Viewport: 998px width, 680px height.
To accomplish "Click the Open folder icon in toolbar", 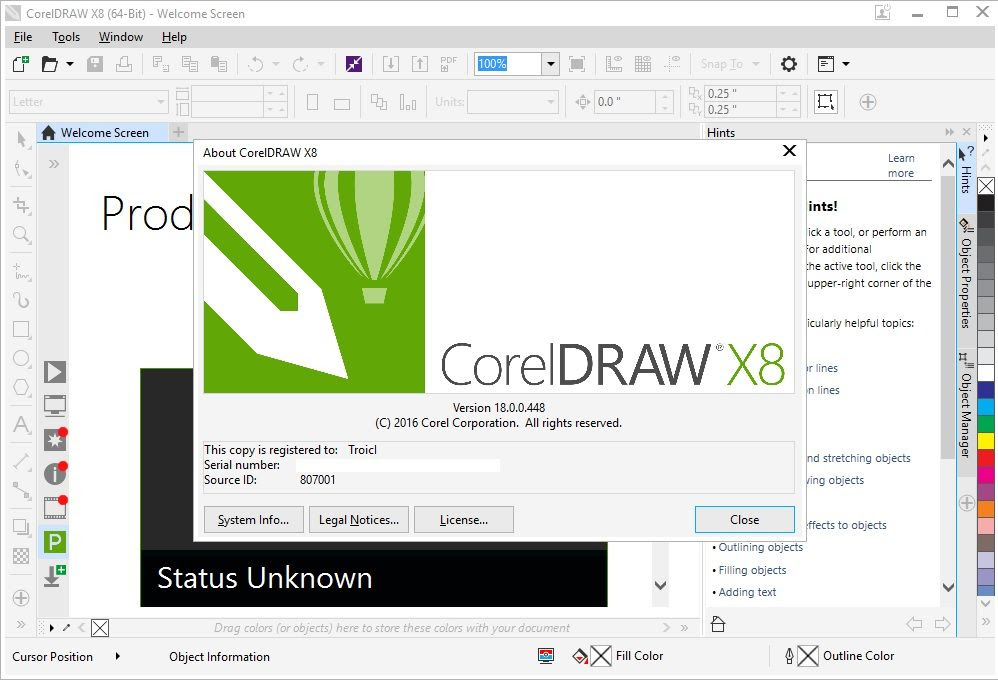I will click(x=49, y=64).
